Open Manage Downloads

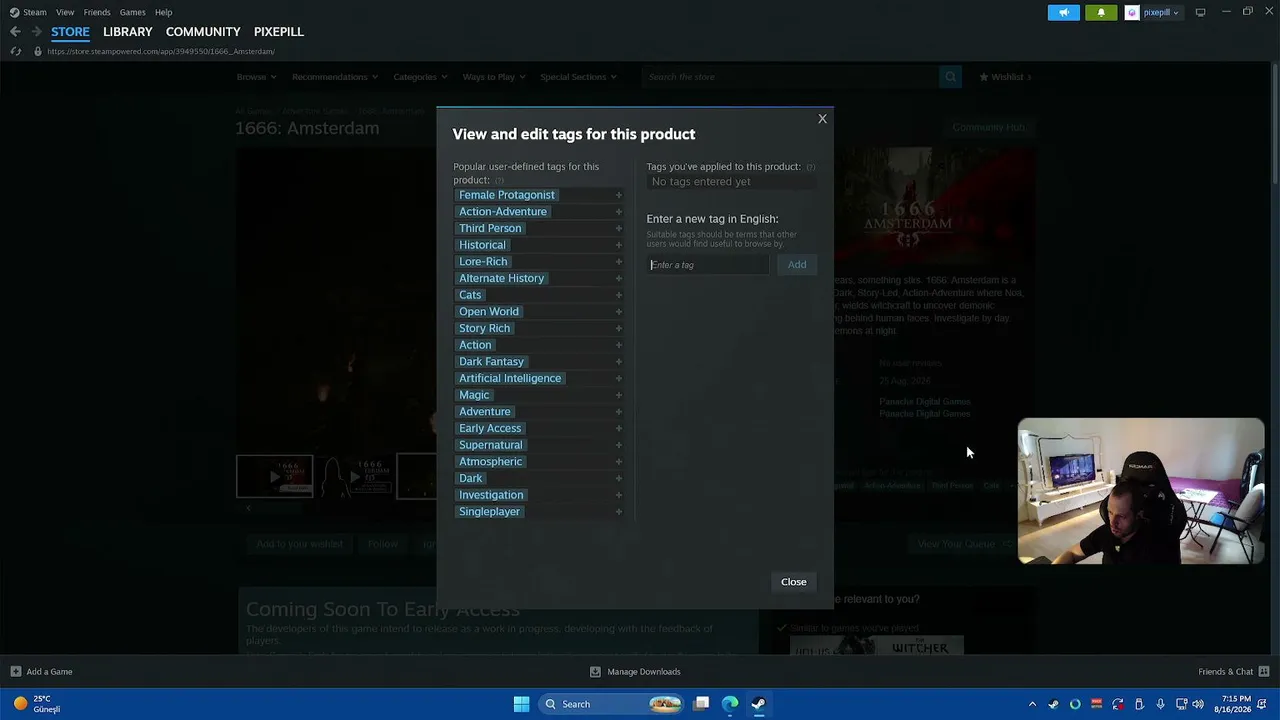coord(635,672)
